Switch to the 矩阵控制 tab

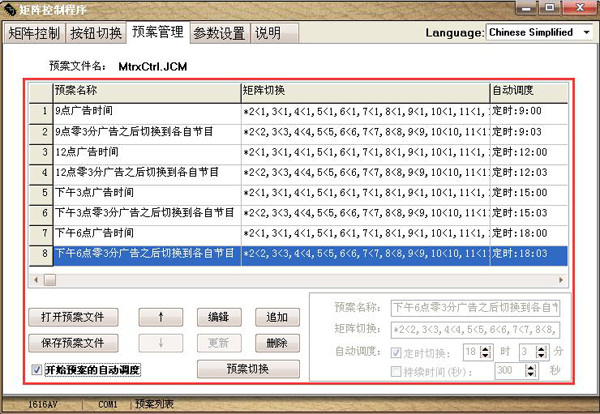[x=34, y=33]
